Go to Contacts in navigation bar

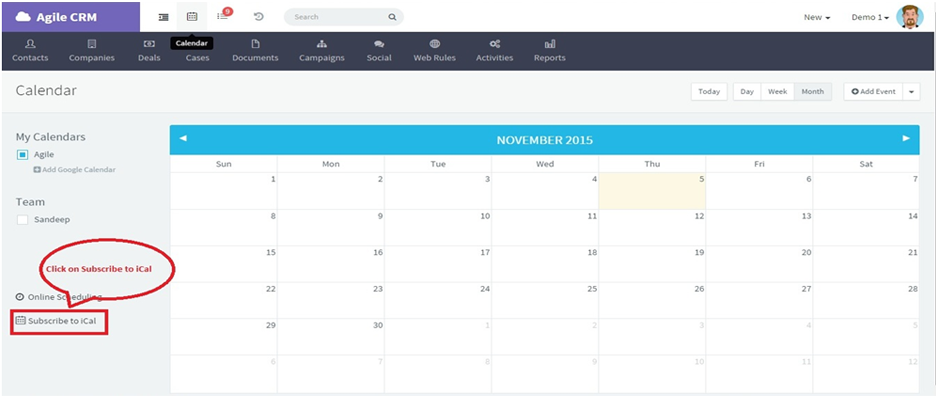(30, 51)
